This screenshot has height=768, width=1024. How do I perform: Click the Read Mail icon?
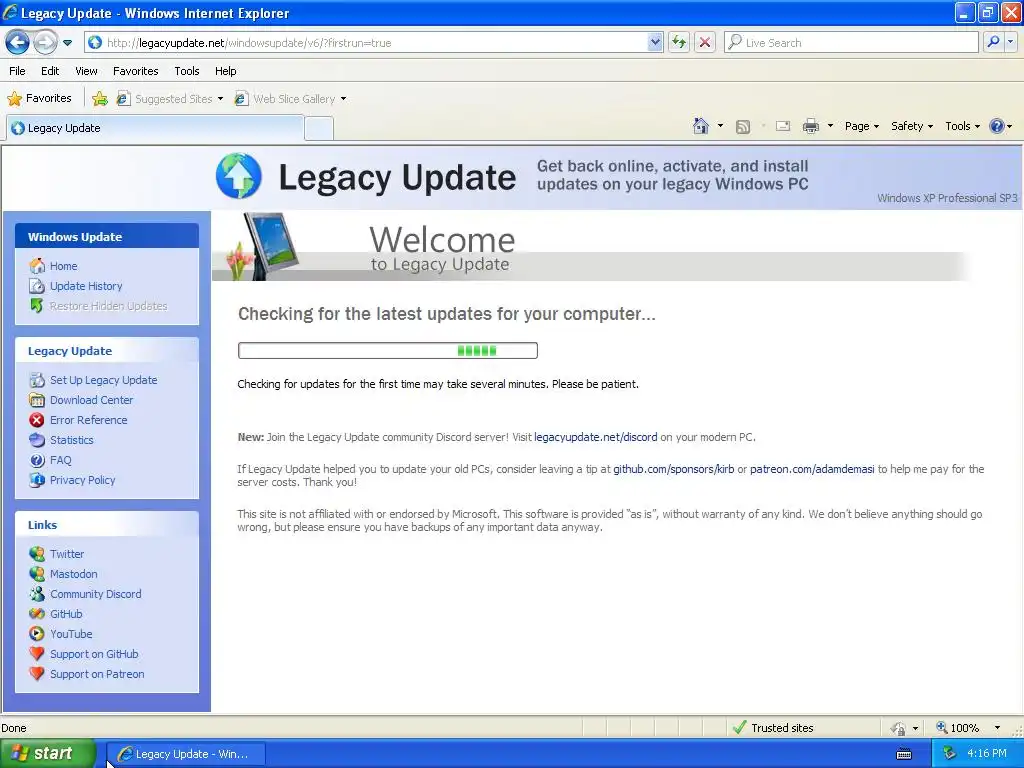pos(783,126)
